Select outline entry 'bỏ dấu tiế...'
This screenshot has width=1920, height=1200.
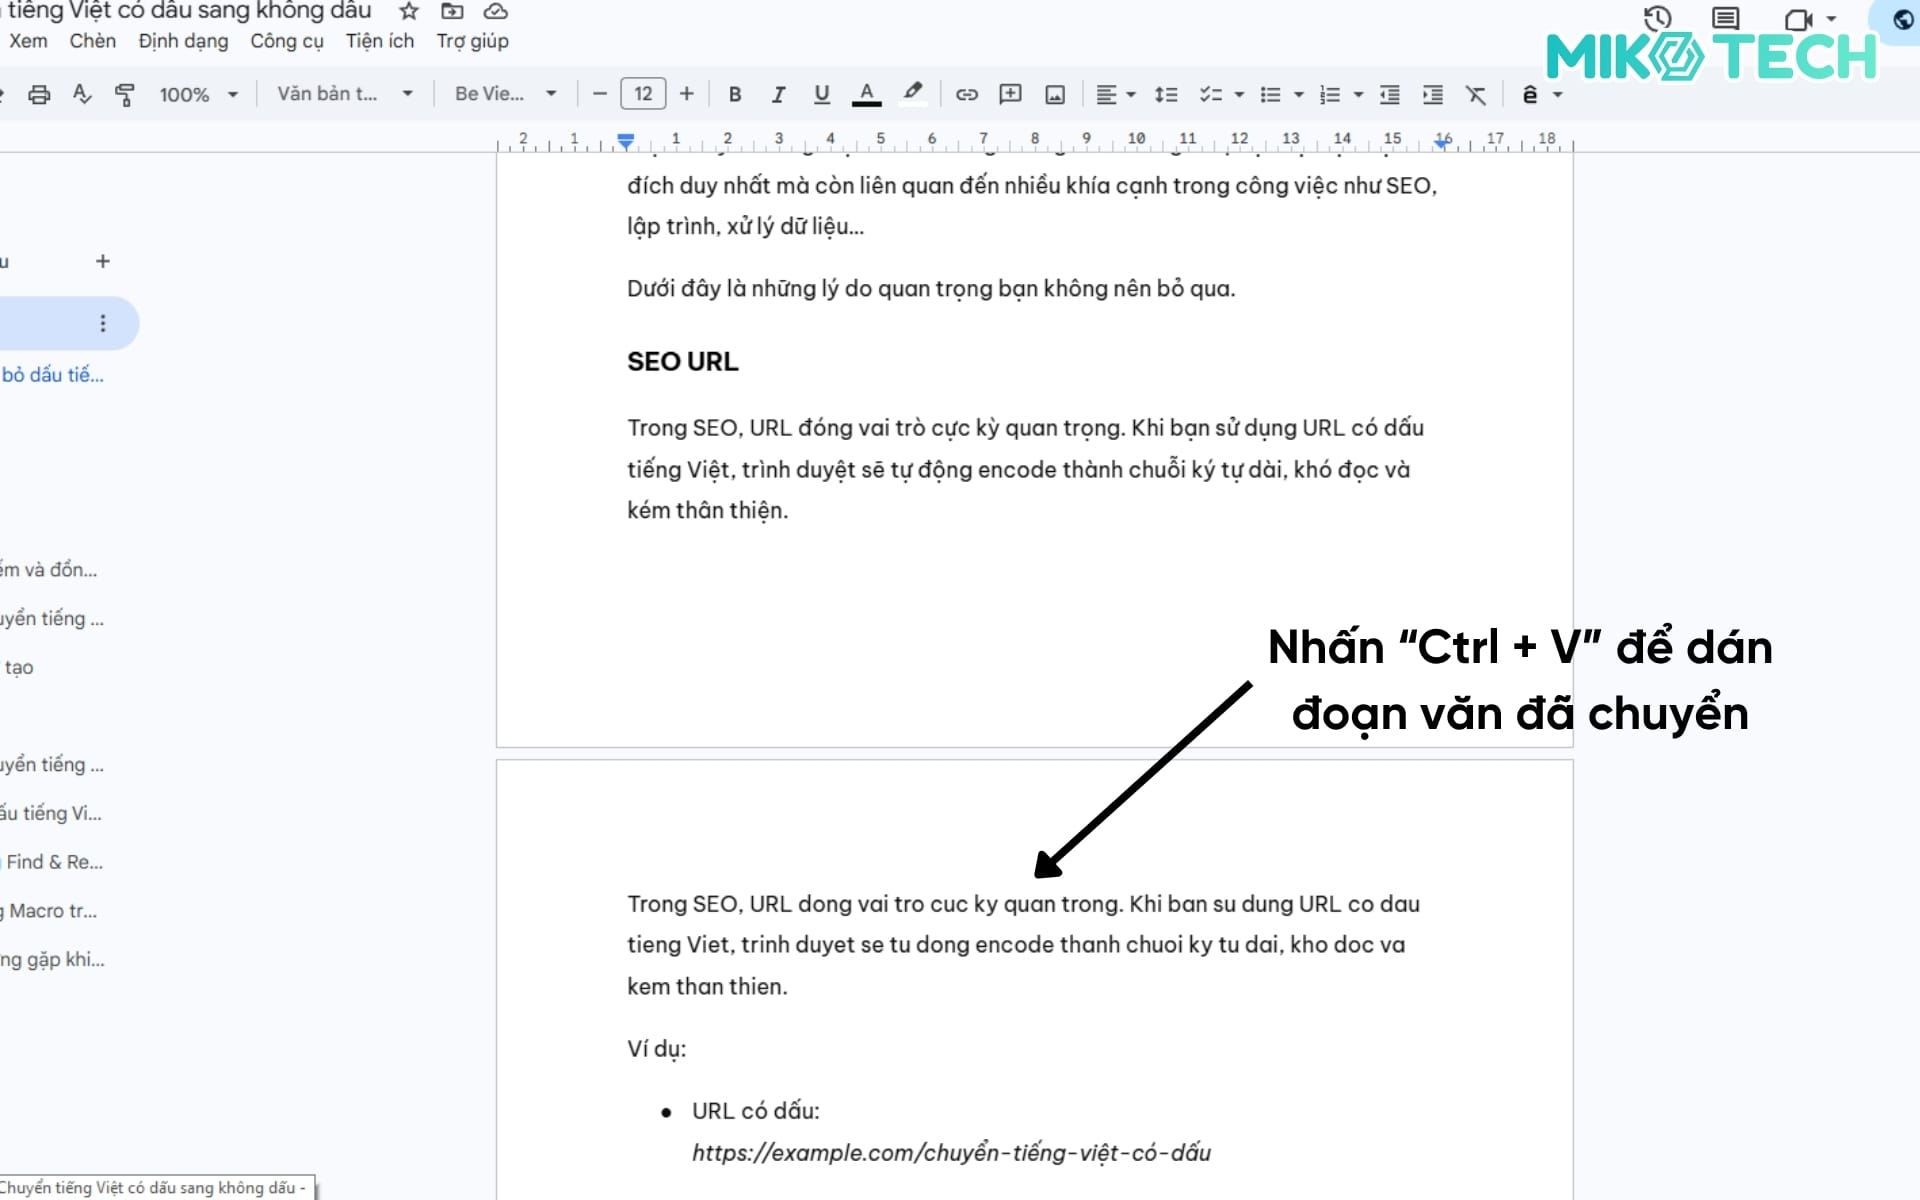pos(53,375)
